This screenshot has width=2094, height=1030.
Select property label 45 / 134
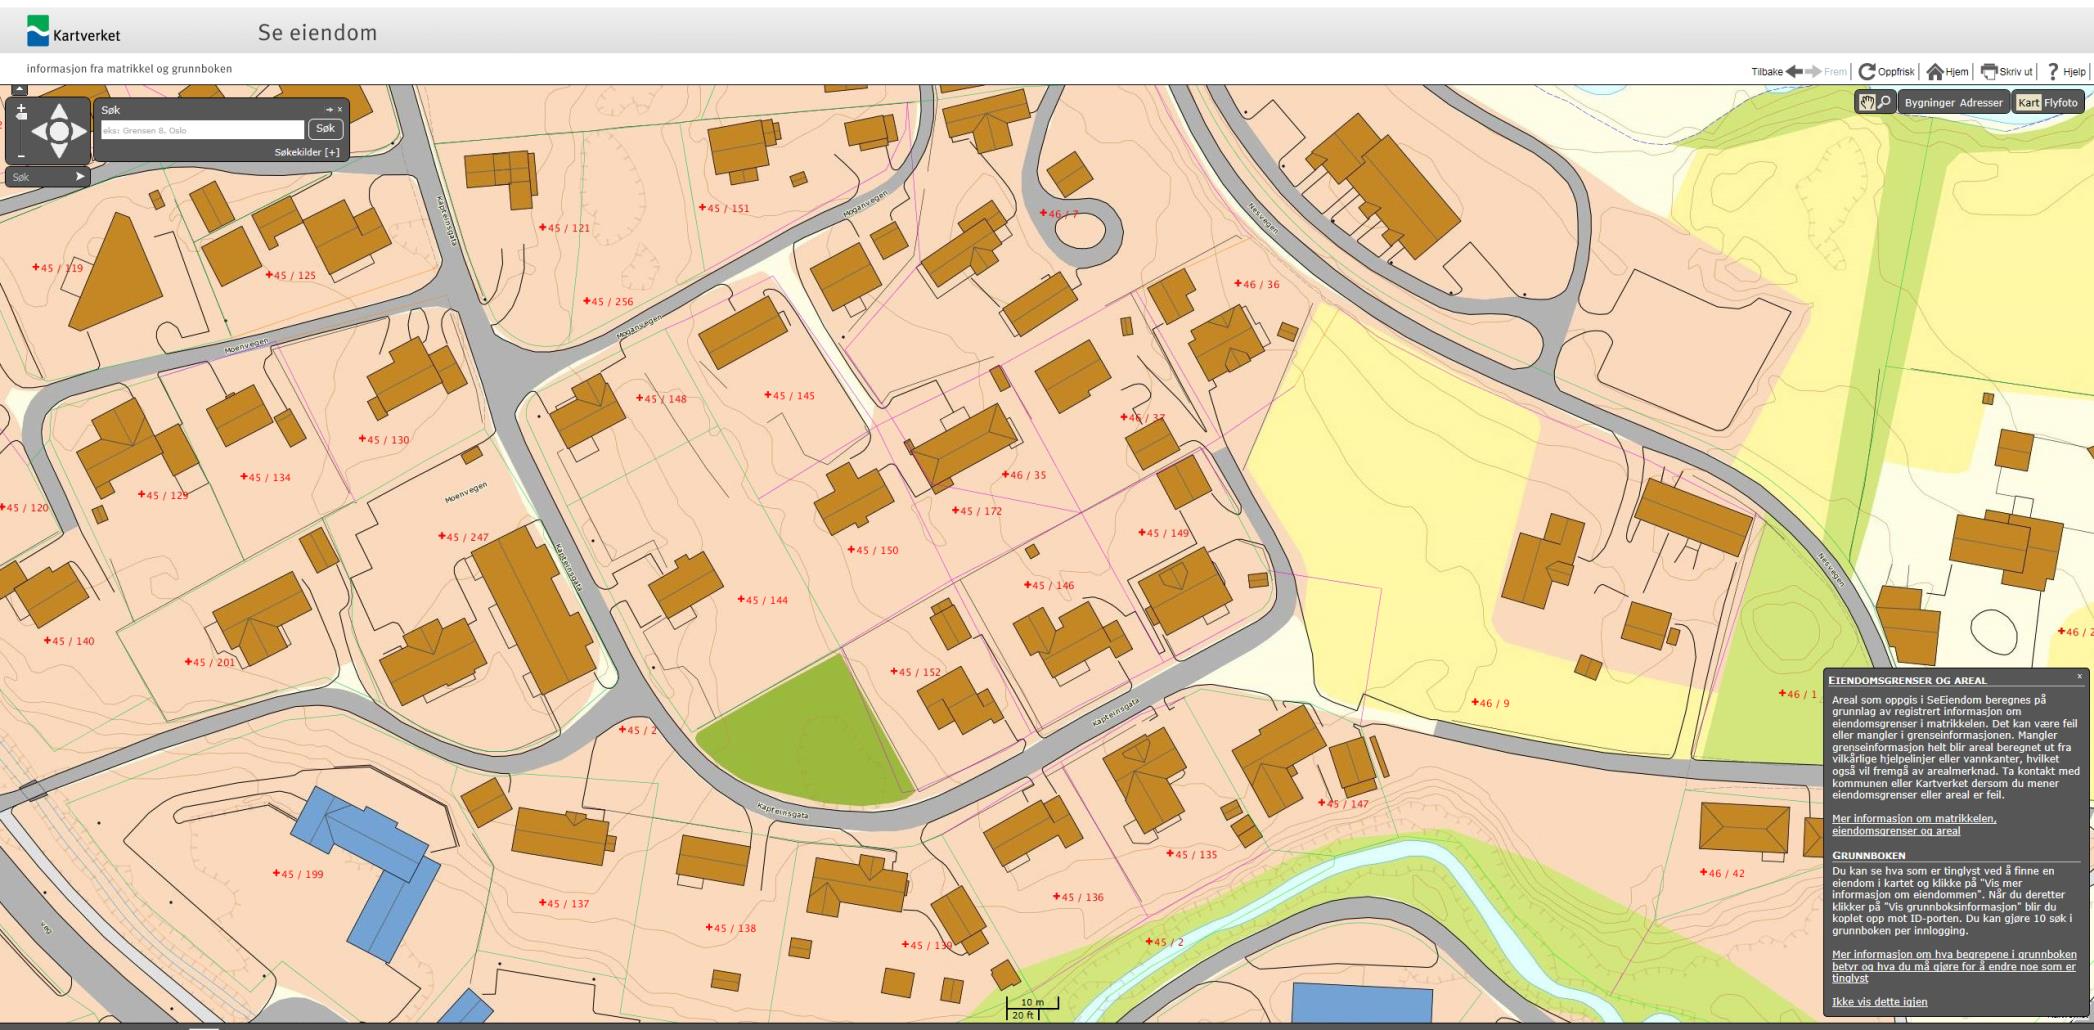266,477
